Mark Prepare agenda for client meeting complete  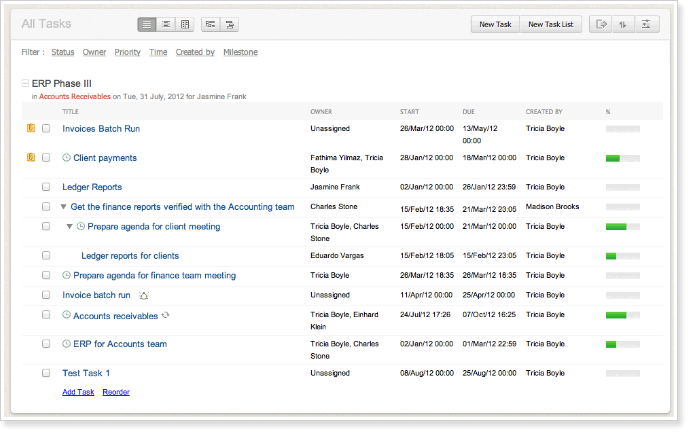click(x=46, y=226)
